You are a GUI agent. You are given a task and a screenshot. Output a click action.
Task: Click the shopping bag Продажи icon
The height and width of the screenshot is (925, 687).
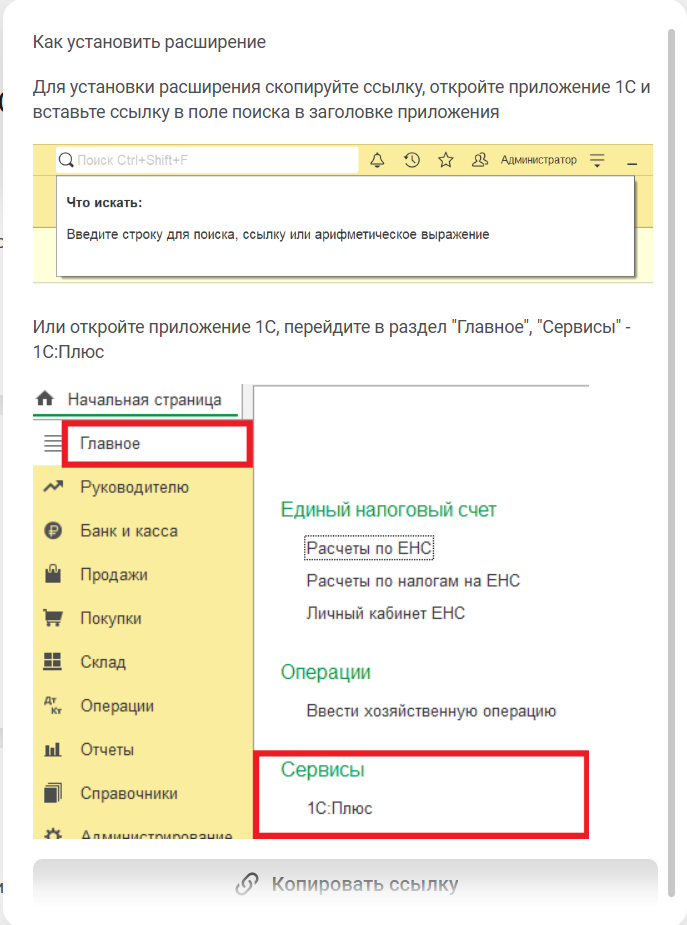(x=53, y=574)
